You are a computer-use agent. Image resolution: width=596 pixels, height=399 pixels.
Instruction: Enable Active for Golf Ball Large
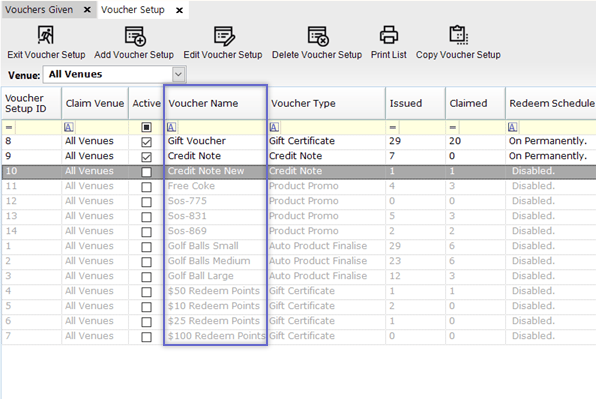(146, 277)
